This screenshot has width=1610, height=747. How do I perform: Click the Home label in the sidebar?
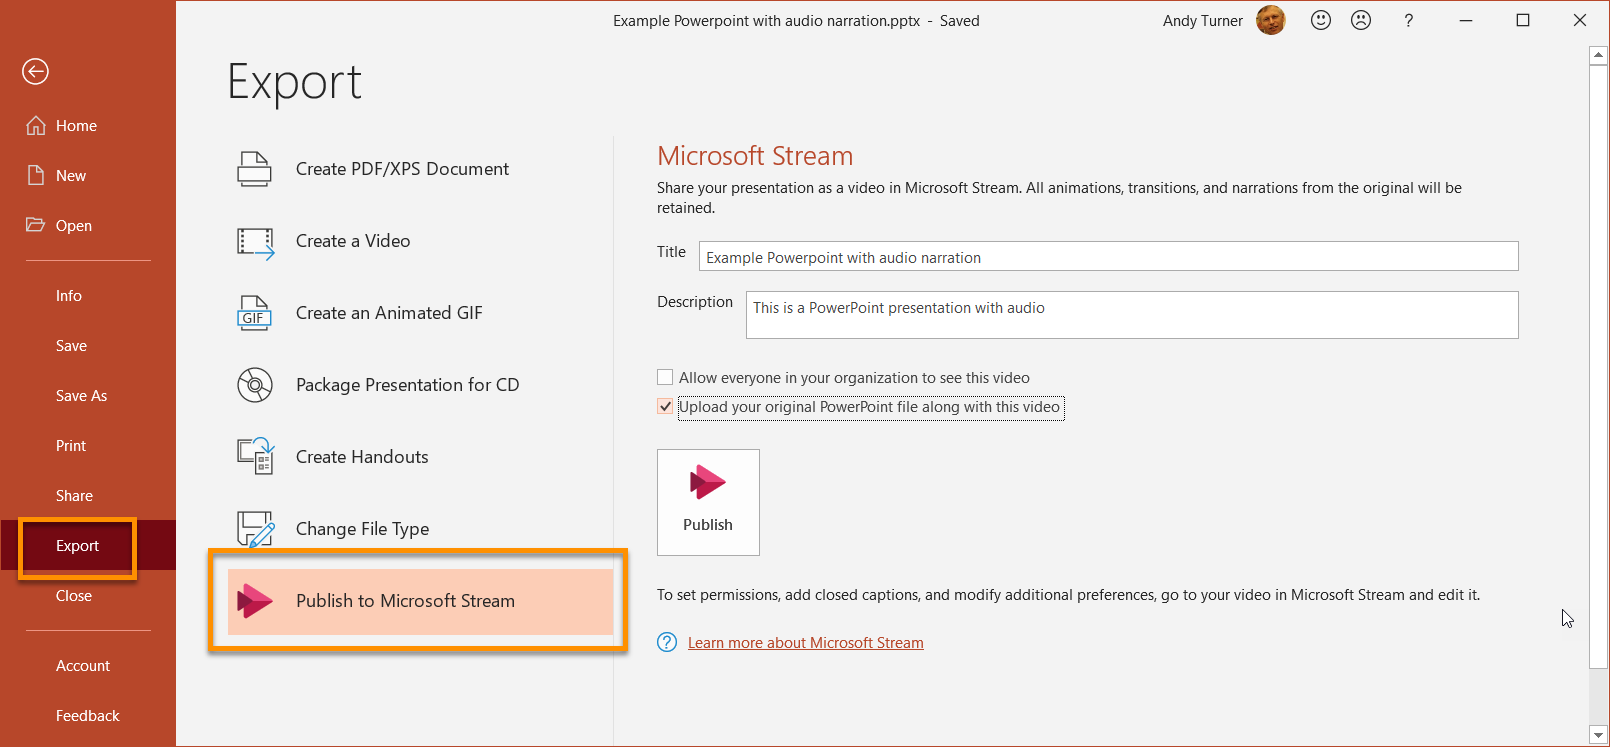pyautogui.click(x=76, y=125)
